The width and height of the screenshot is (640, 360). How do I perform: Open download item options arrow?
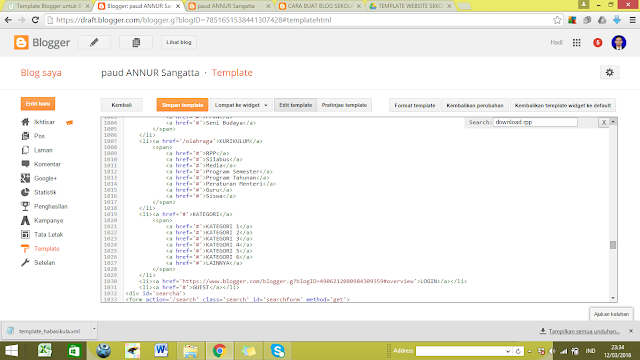point(94,328)
